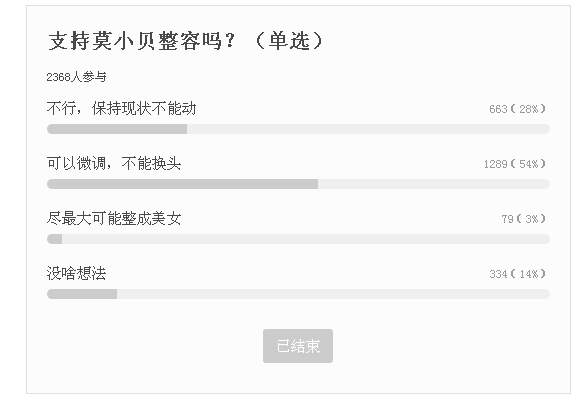
Task: Click the 1289 (54%) vote count
Action: tap(514, 164)
